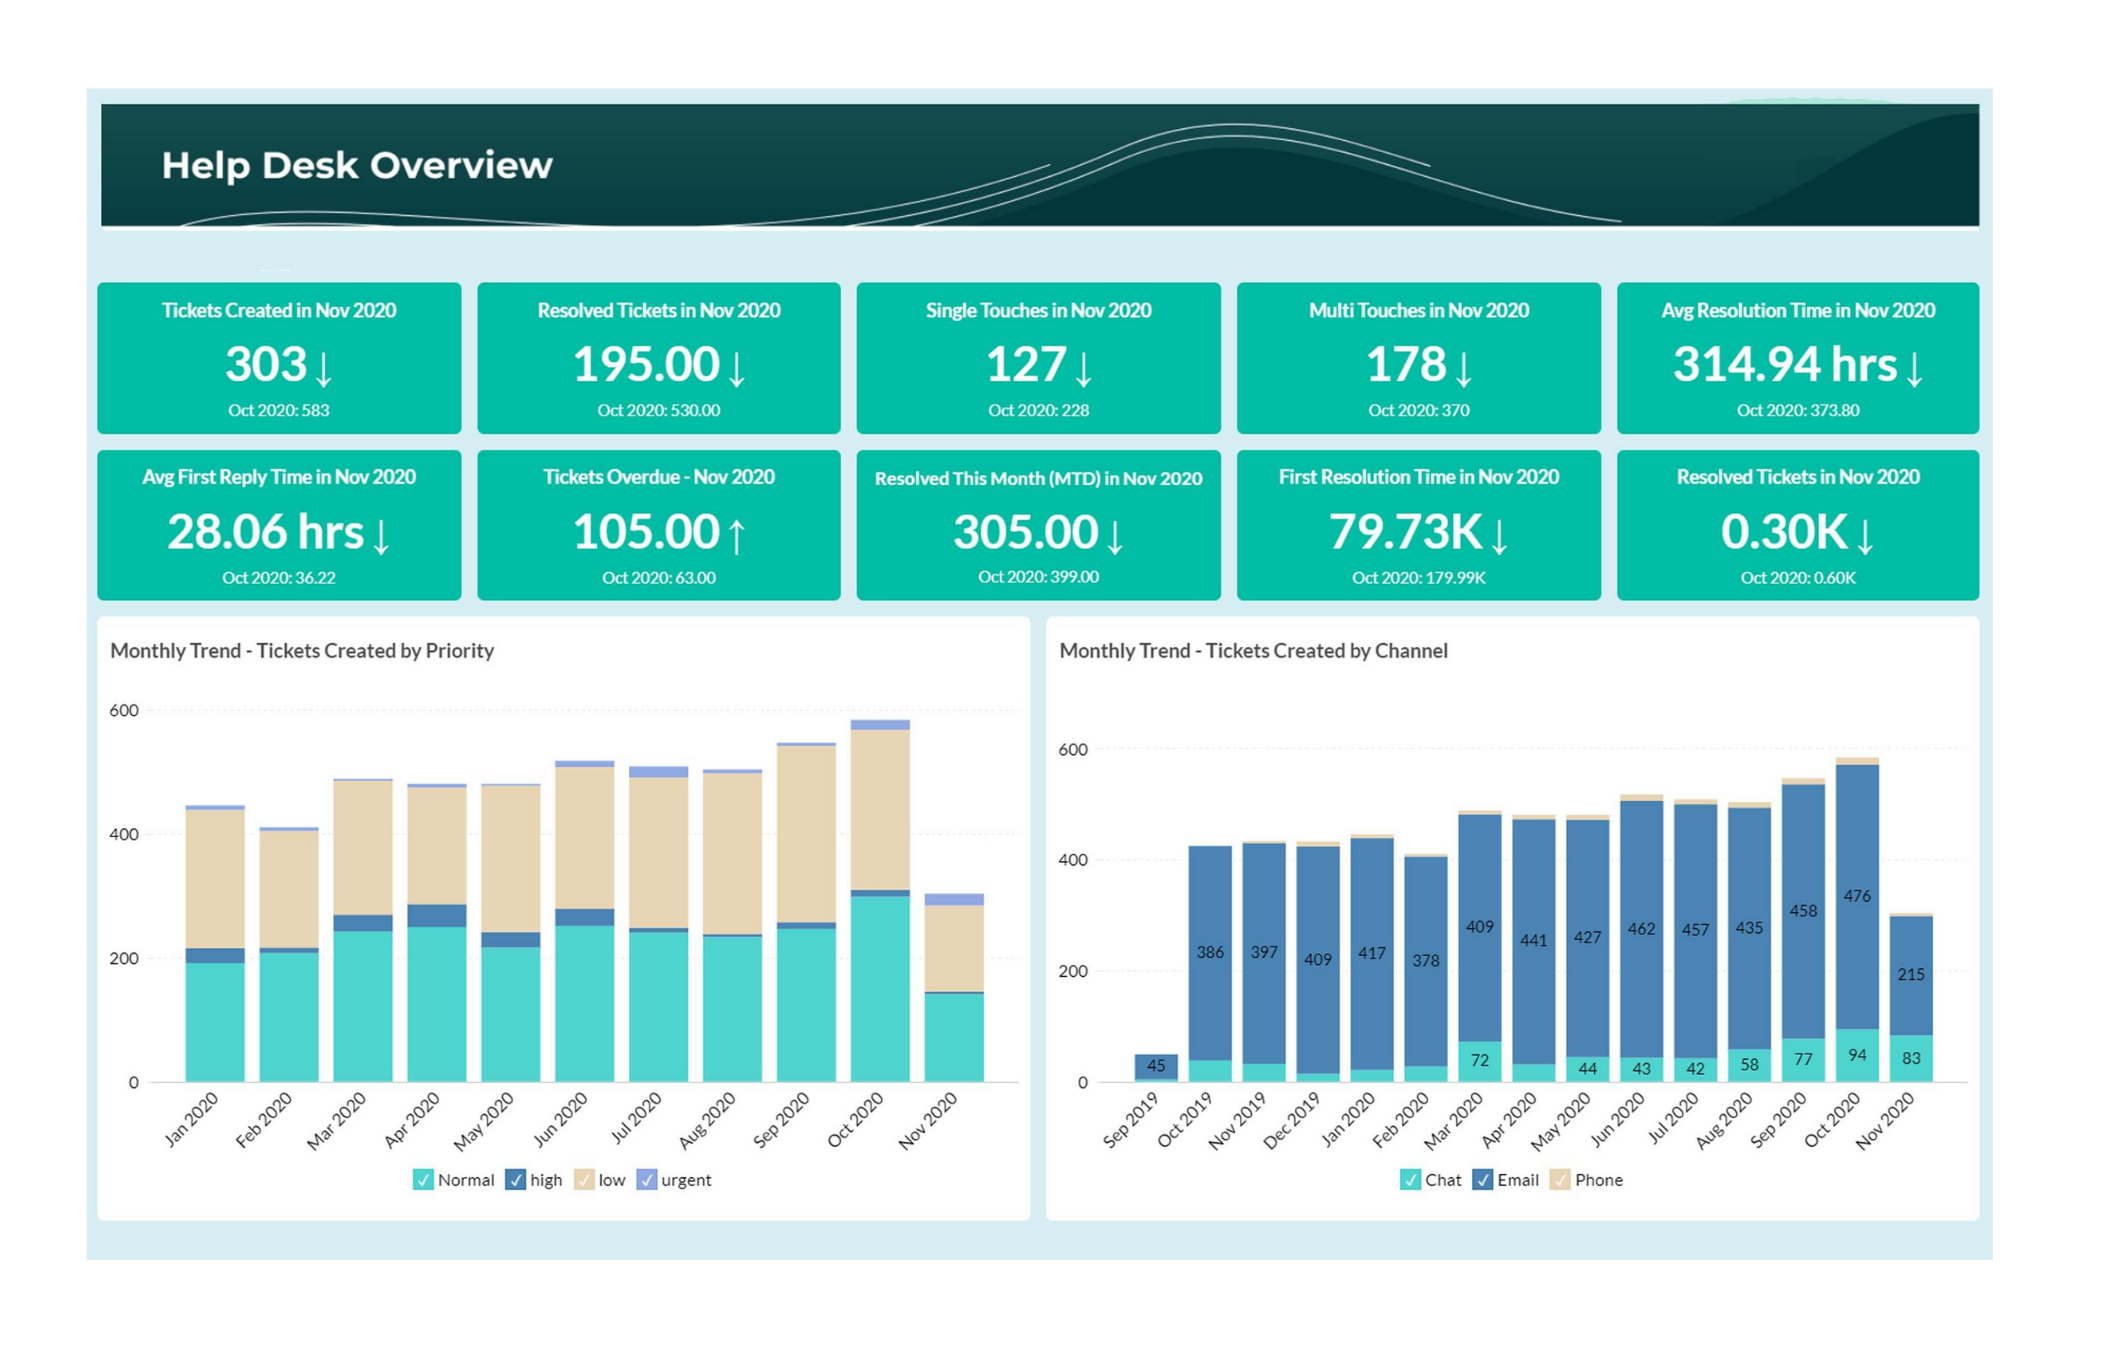Click the Sep 2019 bar labeled 45
This screenshot has height=1347, width=2128.
[x=1156, y=1066]
